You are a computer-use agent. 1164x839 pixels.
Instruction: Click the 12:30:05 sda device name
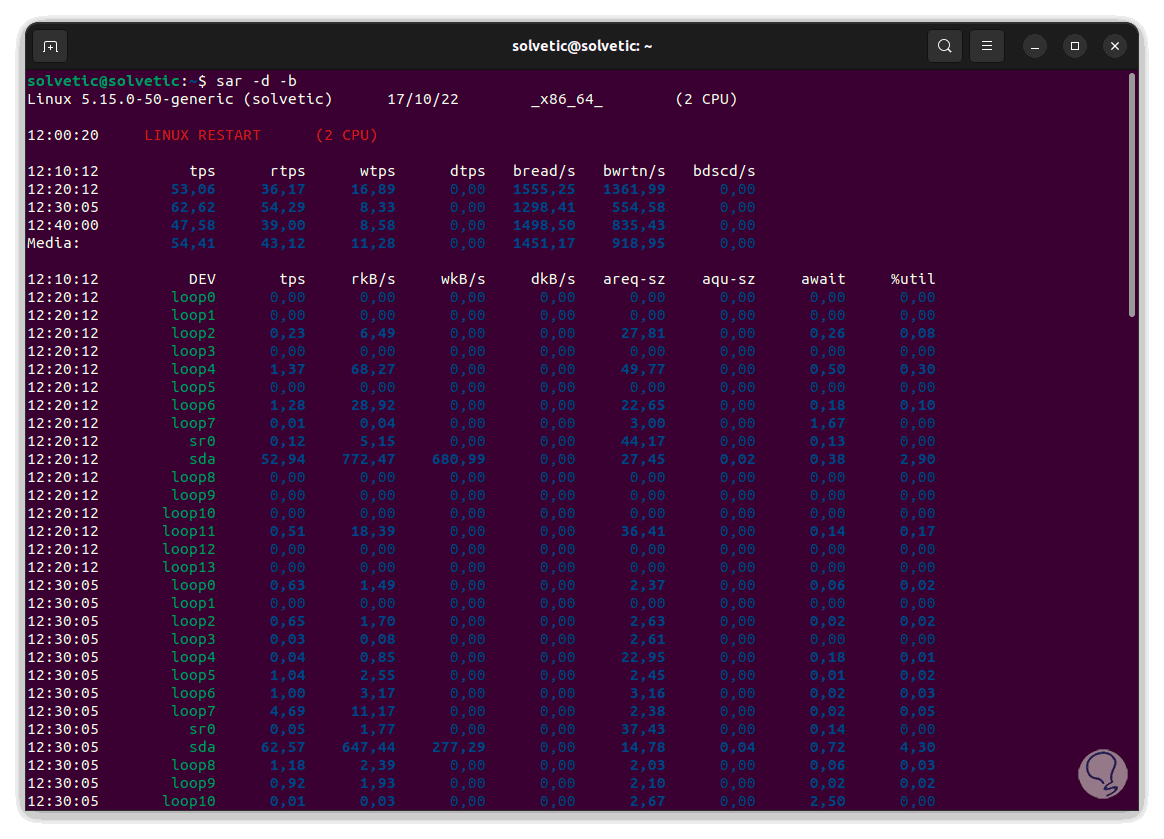coord(202,748)
